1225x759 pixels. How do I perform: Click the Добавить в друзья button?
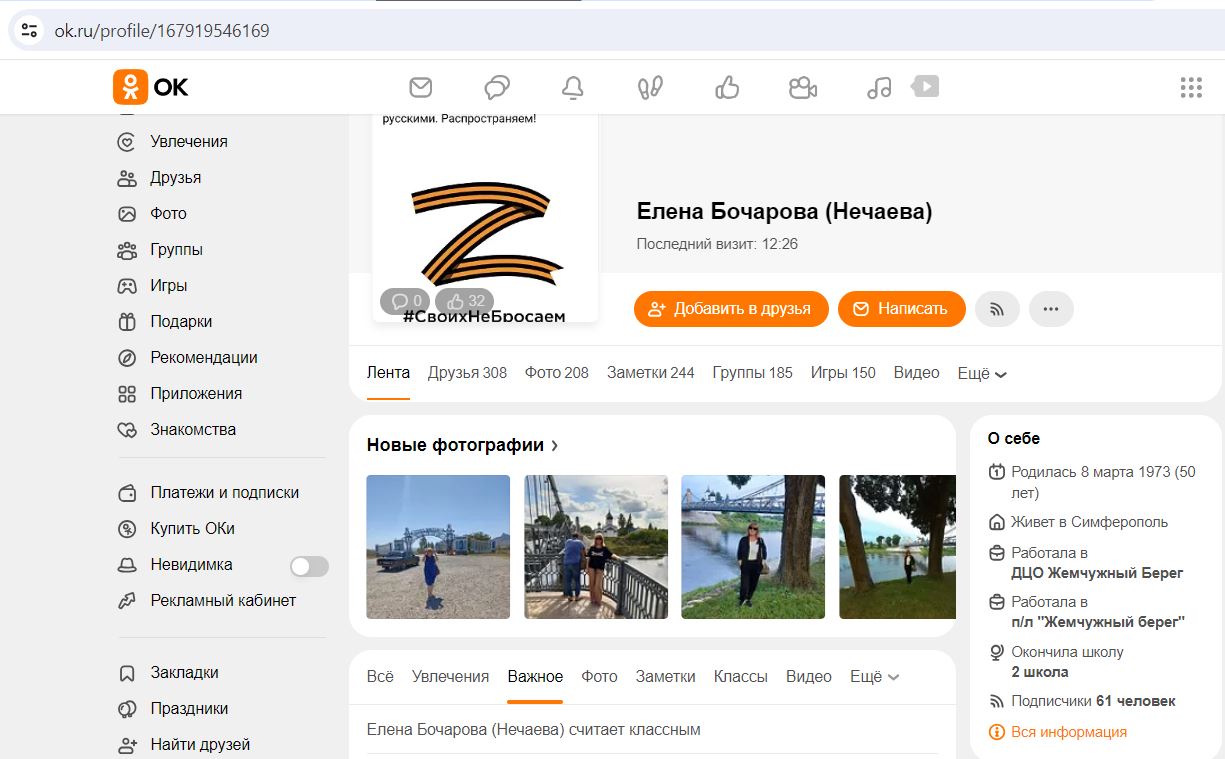(731, 309)
